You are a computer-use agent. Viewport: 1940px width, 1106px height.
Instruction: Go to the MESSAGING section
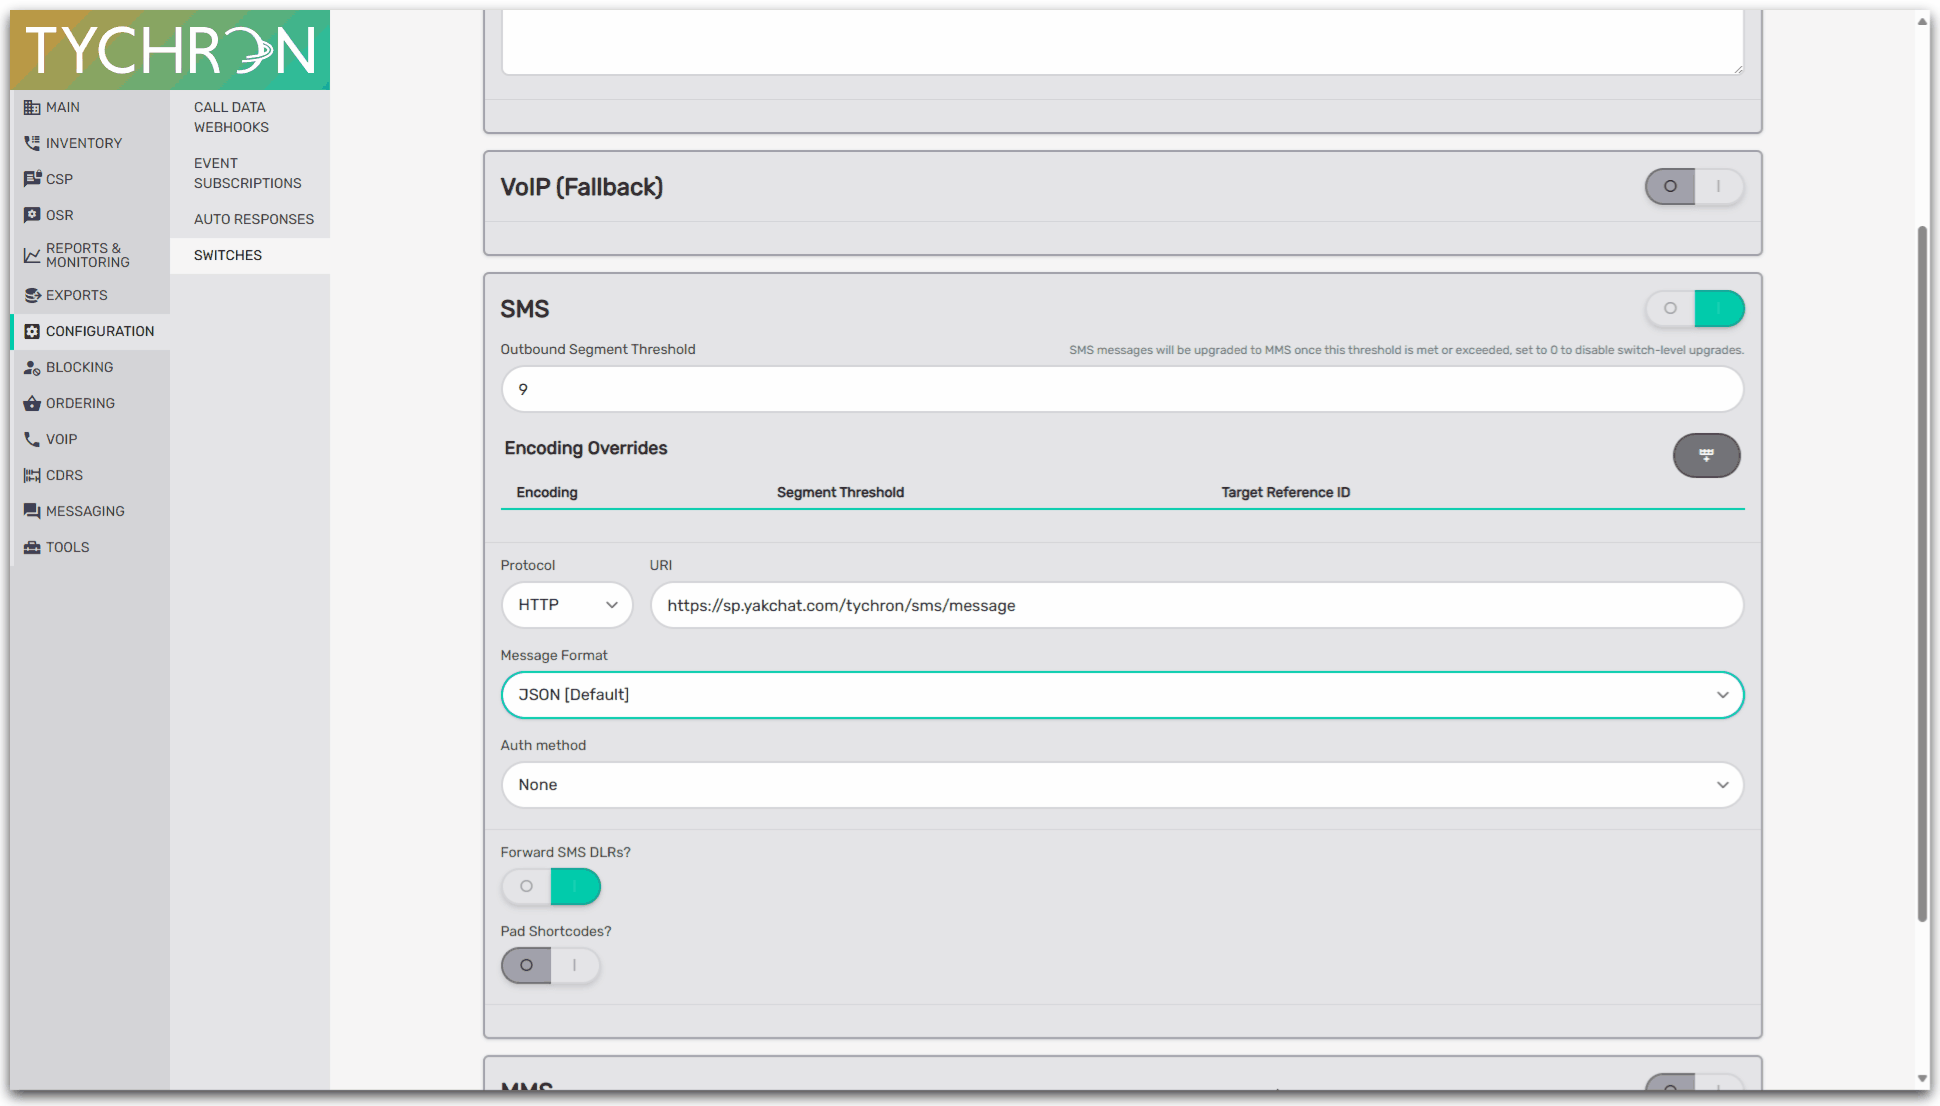[x=90, y=511]
